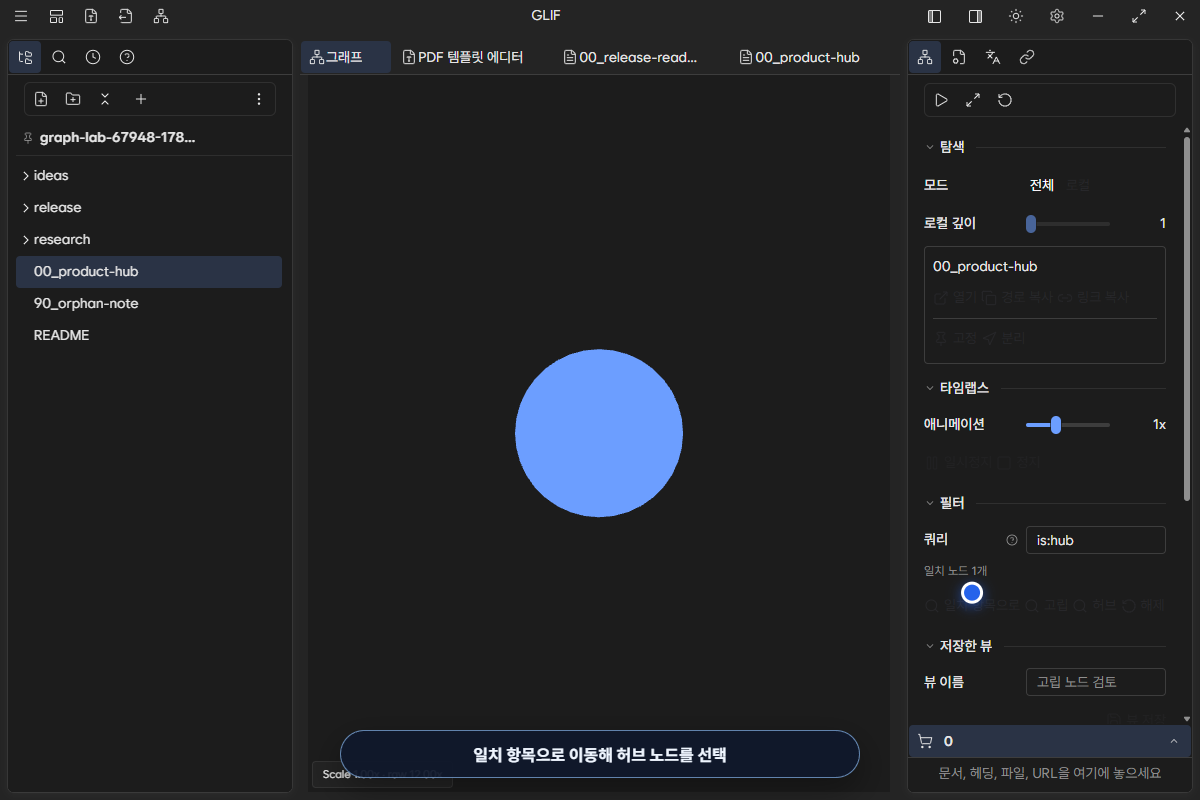Create a new folder in explorer
The height and width of the screenshot is (800, 1200).
[x=73, y=99]
